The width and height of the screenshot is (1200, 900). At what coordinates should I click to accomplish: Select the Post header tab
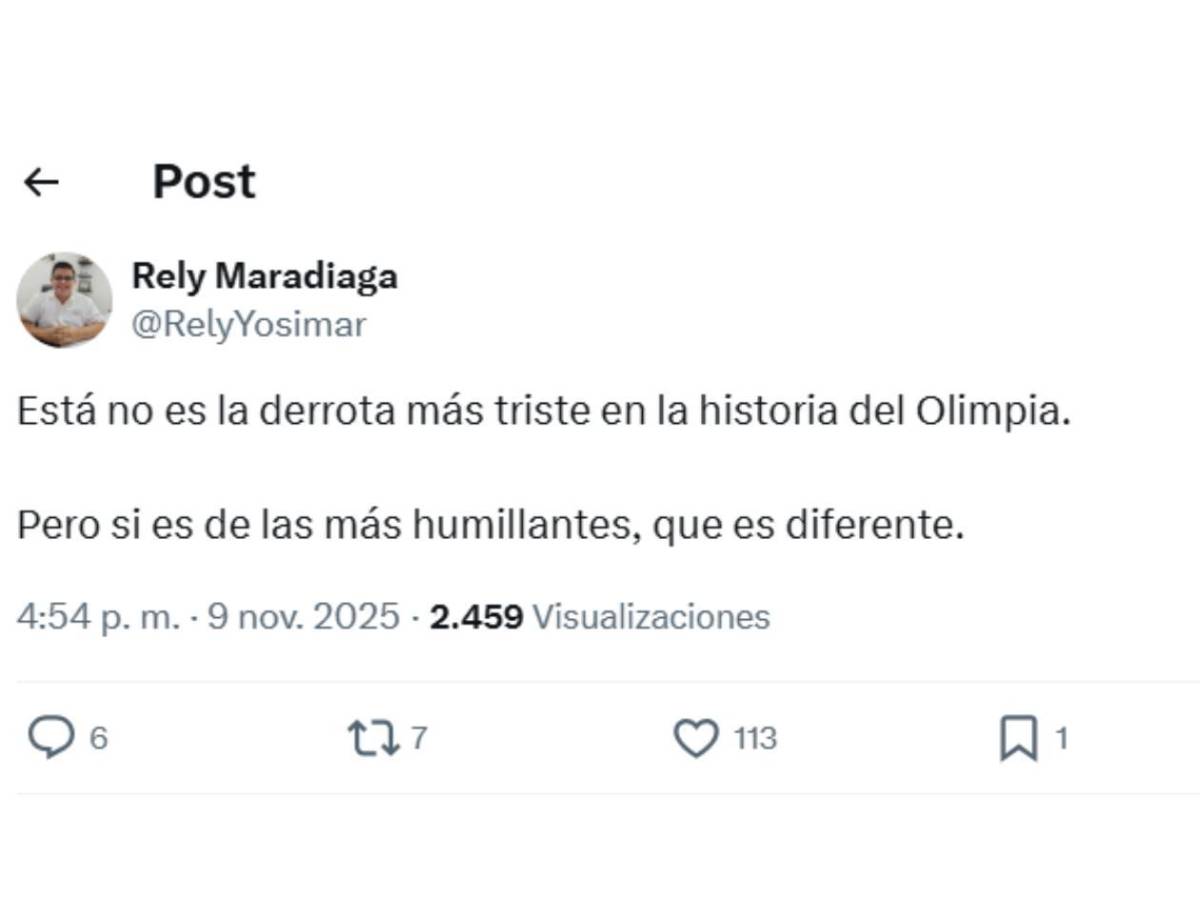pos(203,180)
